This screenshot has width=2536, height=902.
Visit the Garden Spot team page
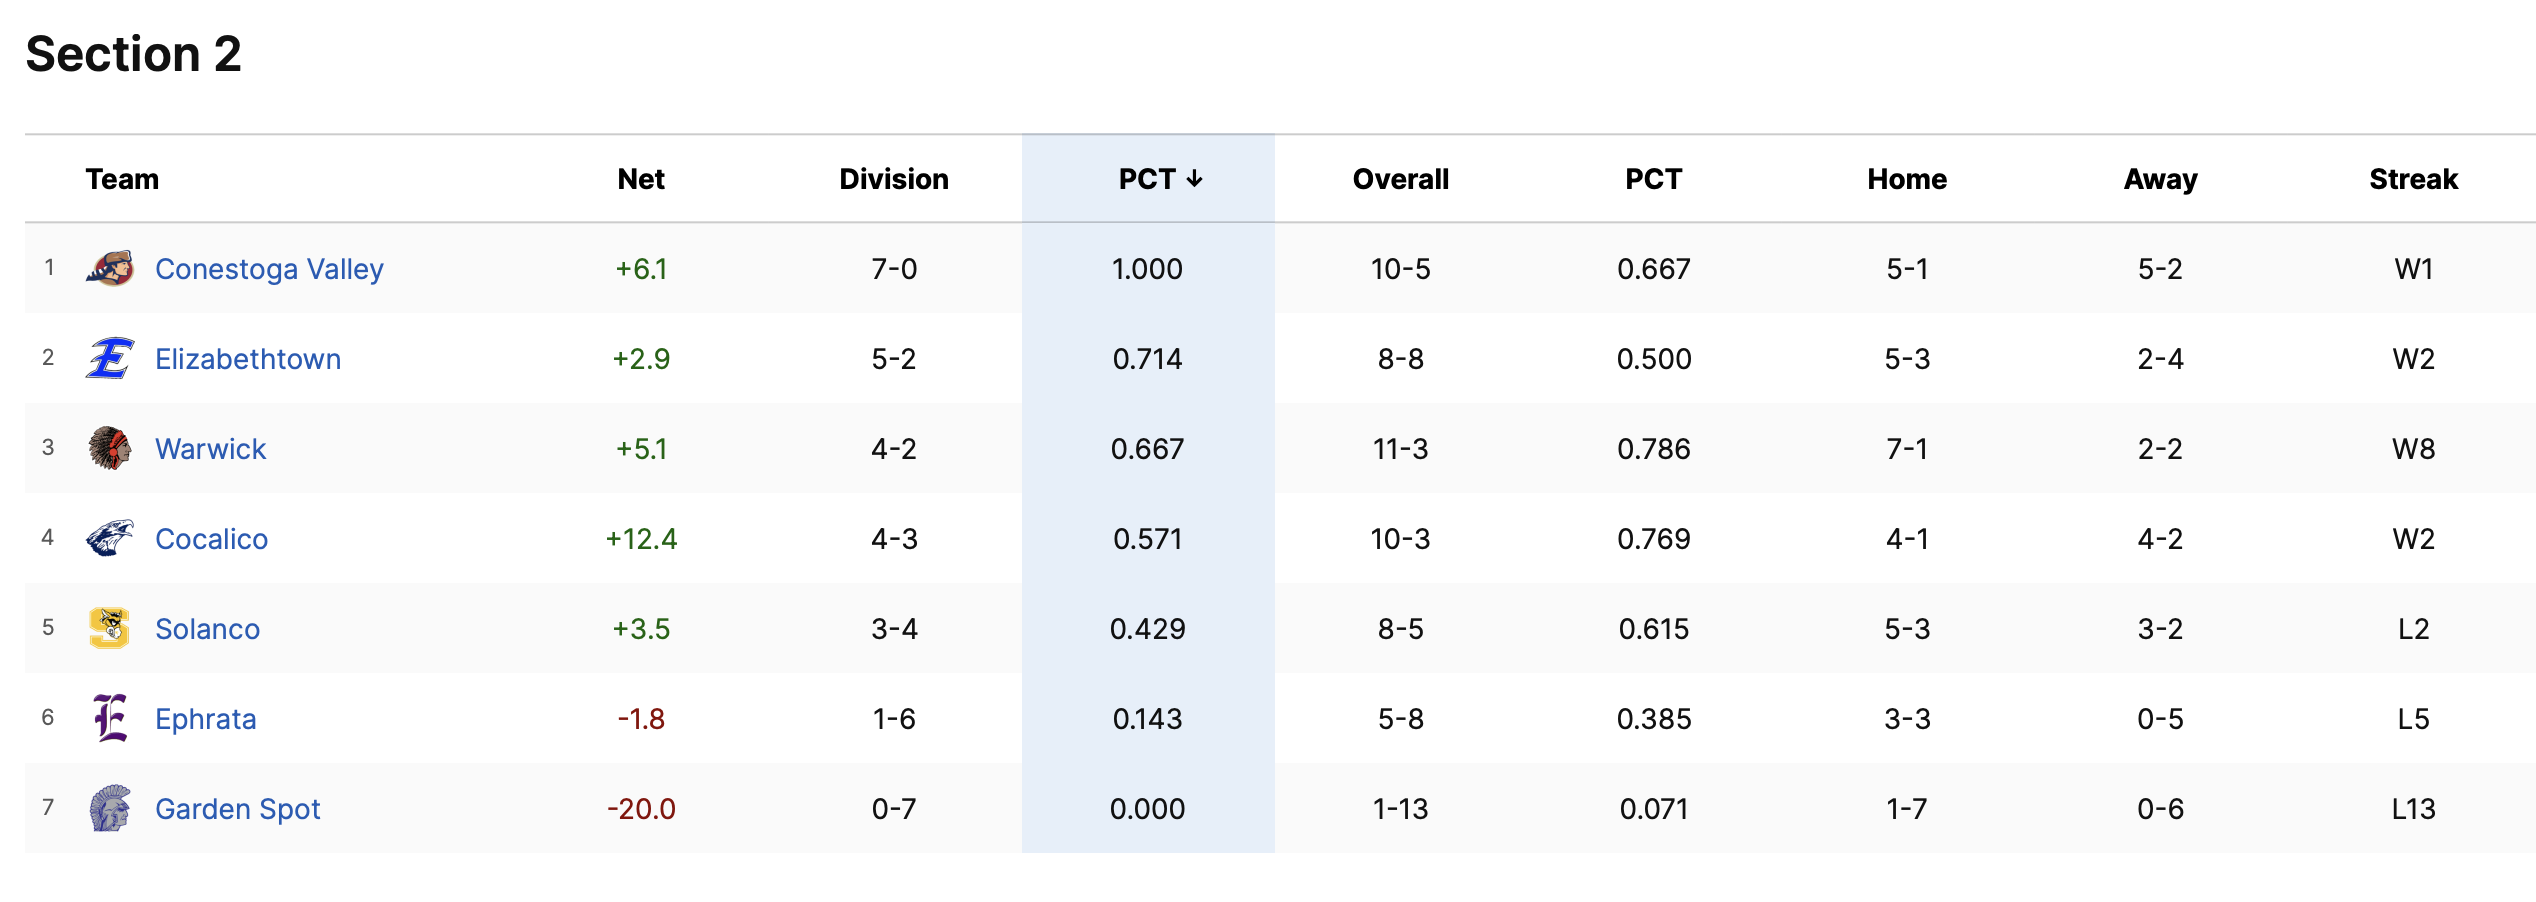point(238,809)
